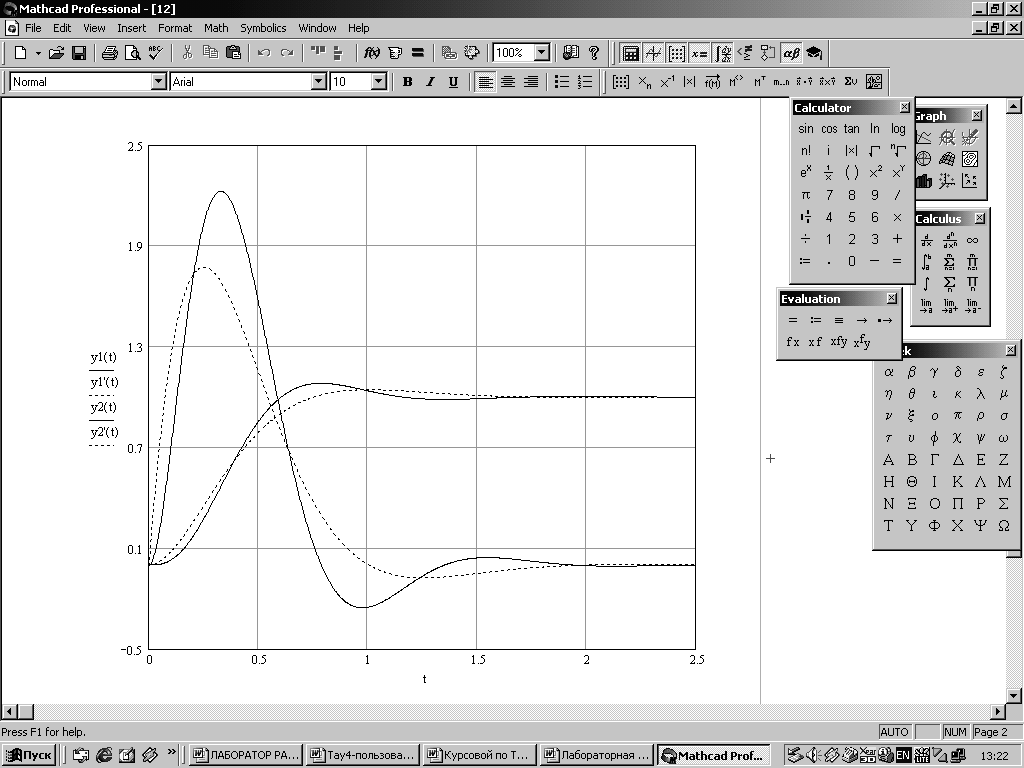Insert Greek letter alpha
This screenshot has height=768, width=1024.
coord(889,372)
